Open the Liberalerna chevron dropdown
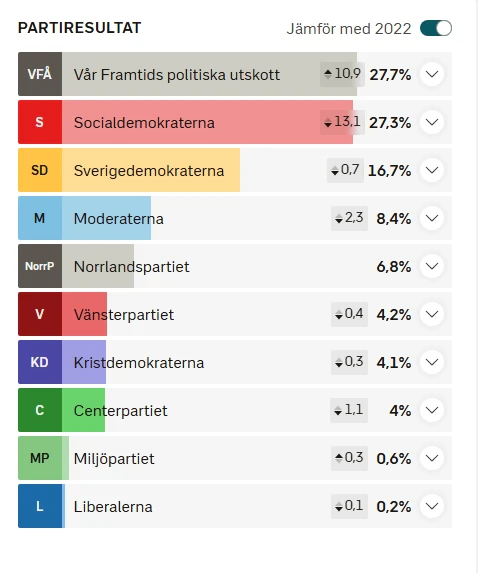This screenshot has height=573, width=478. (432, 506)
